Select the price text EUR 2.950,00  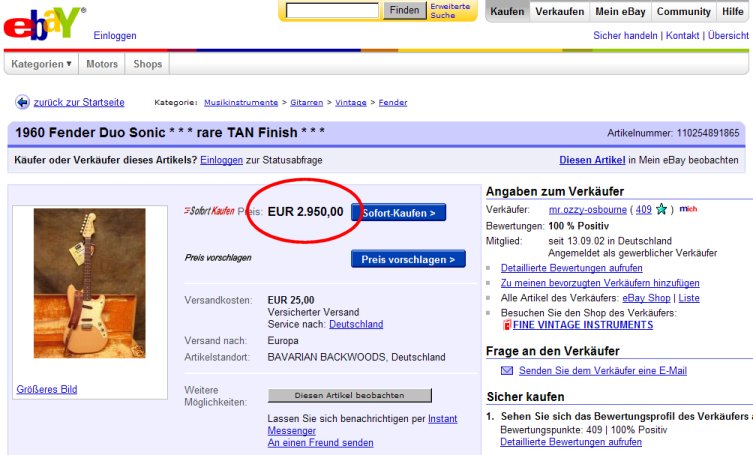point(305,212)
